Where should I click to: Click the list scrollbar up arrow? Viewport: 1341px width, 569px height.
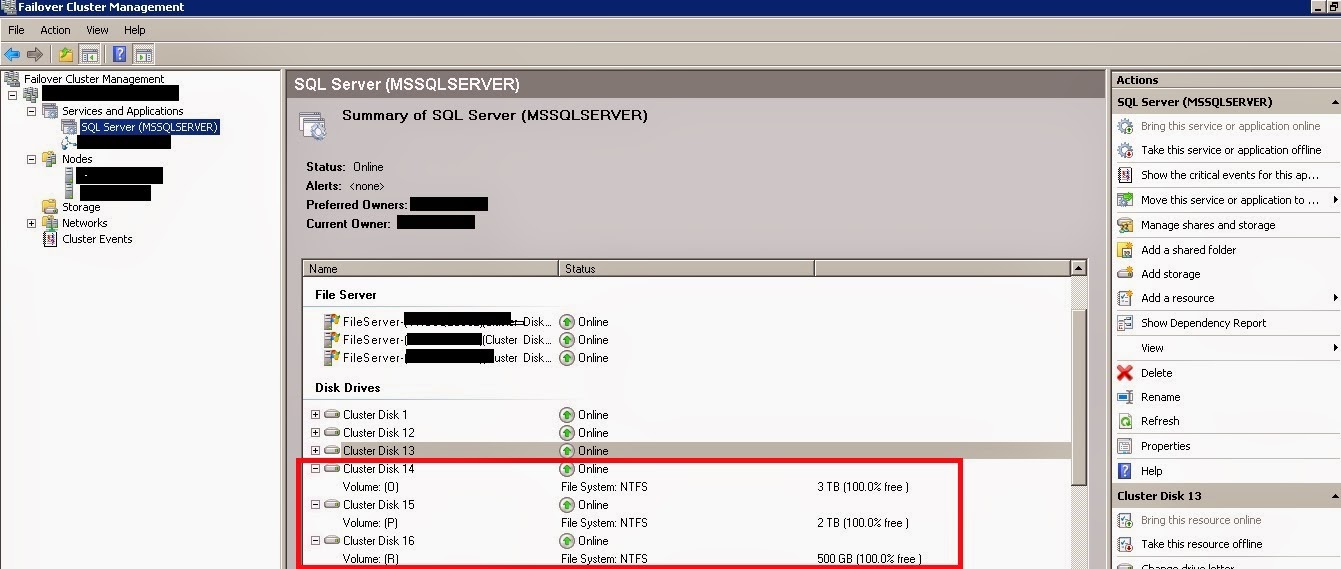click(x=1078, y=268)
